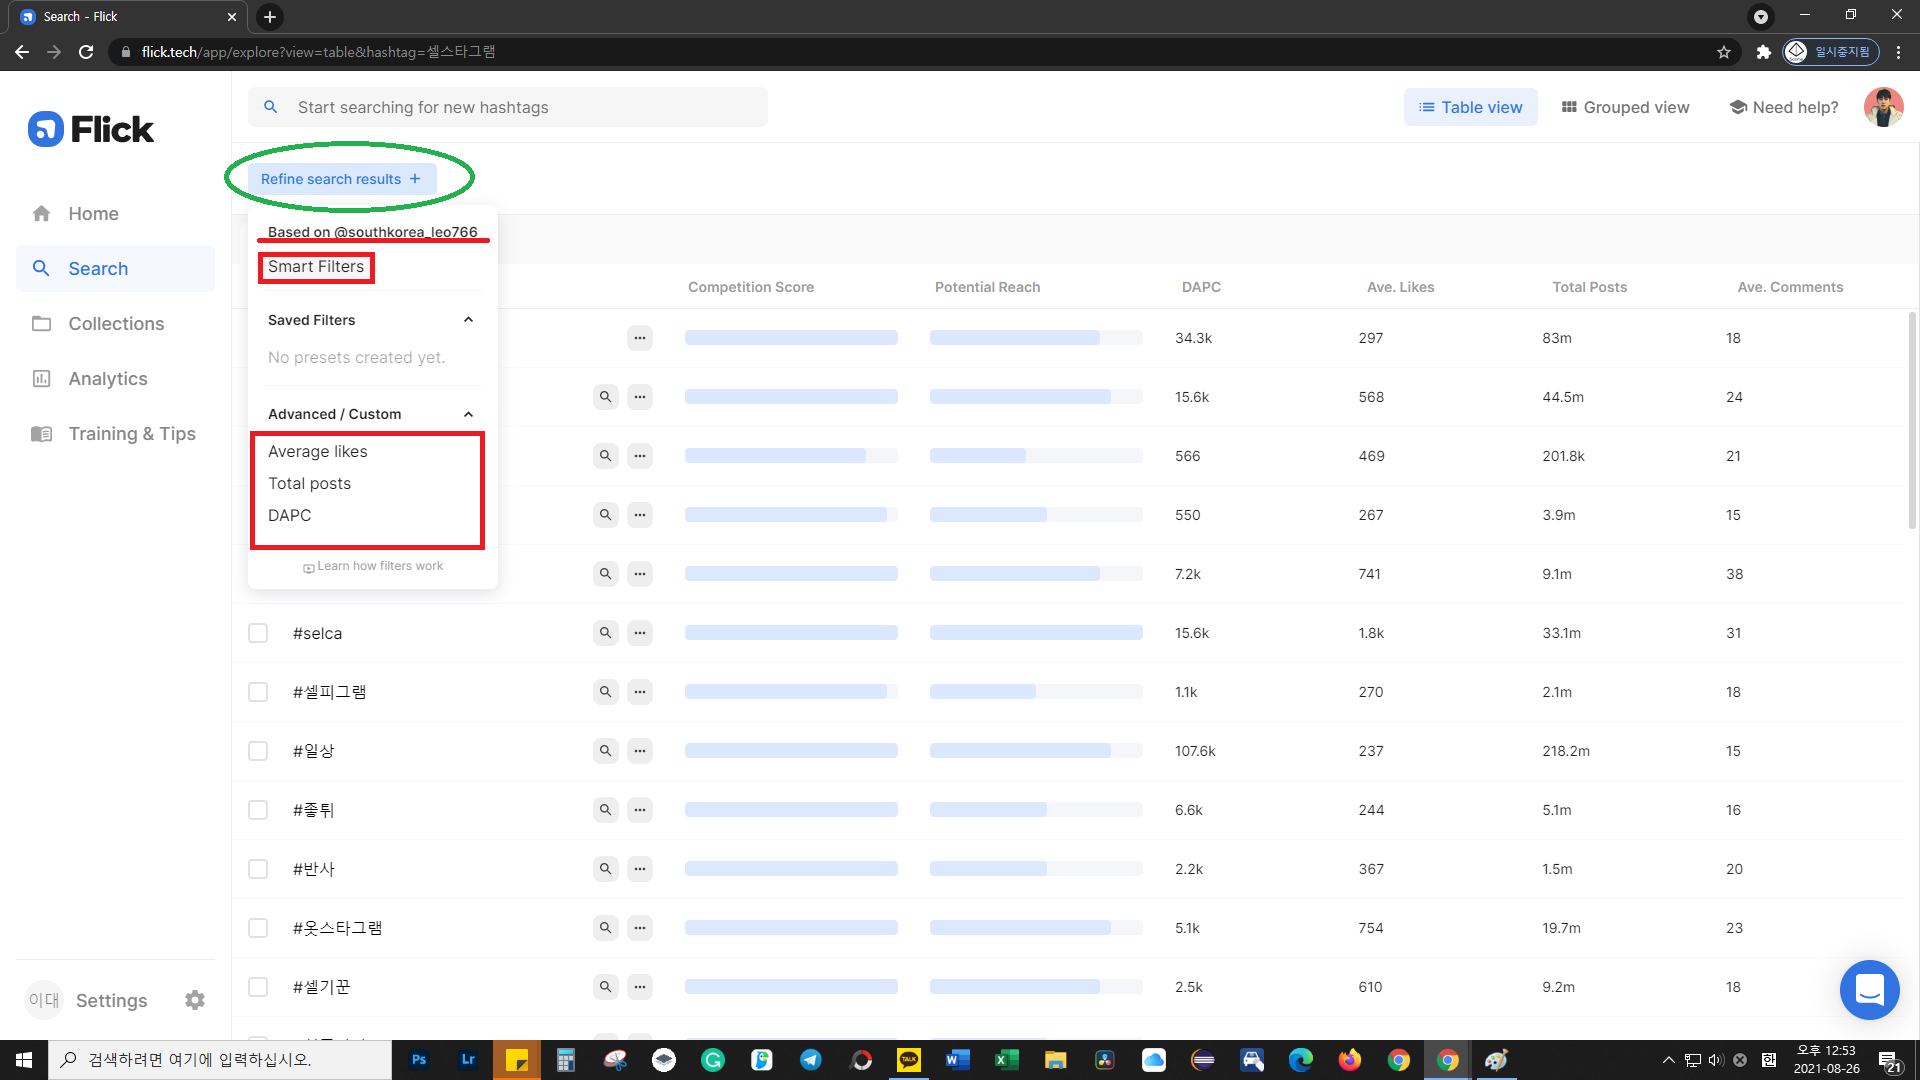
Task: Click Refine search results dropdown
Action: point(341,179)
